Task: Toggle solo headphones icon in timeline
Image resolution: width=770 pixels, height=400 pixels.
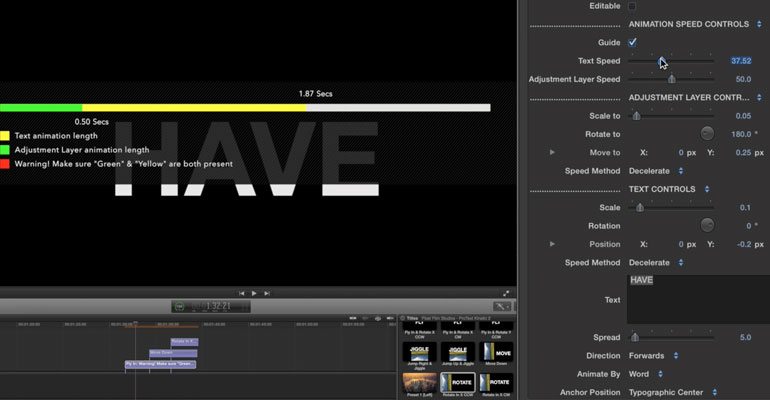Action: 378,318
